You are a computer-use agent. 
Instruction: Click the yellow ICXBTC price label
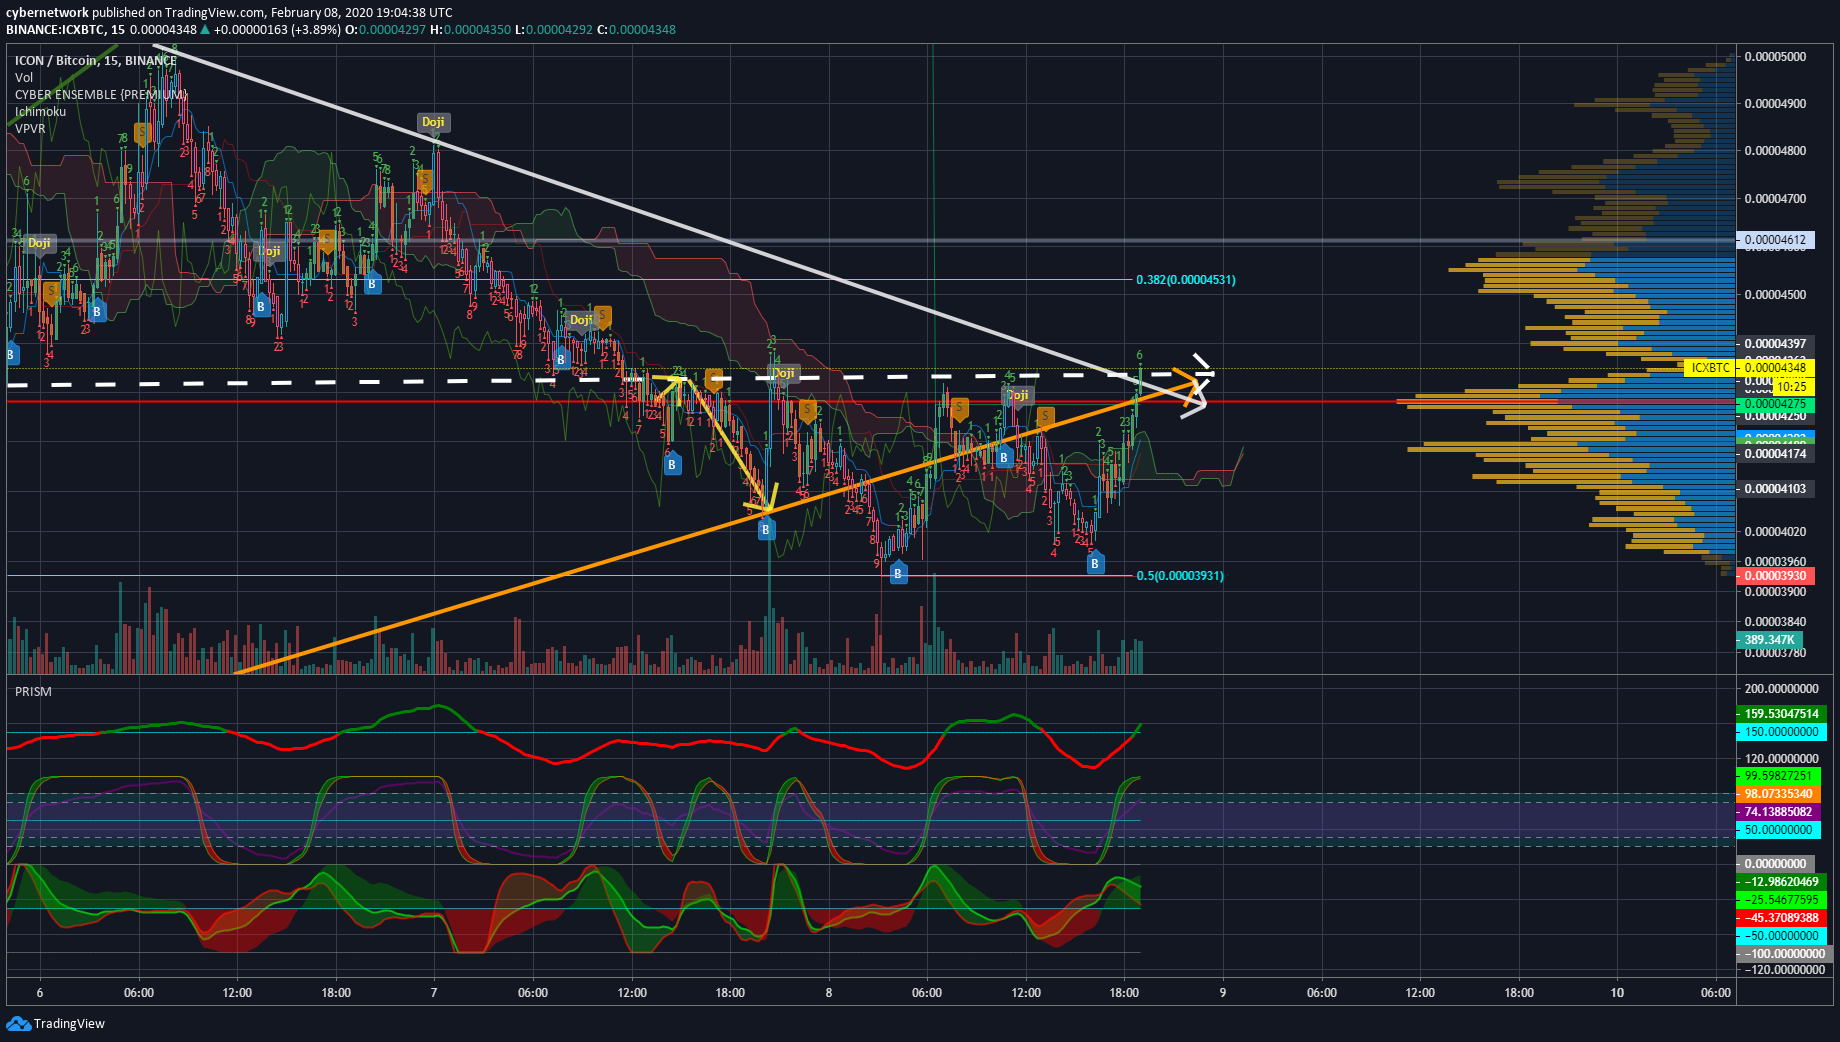pos(1709,368)
